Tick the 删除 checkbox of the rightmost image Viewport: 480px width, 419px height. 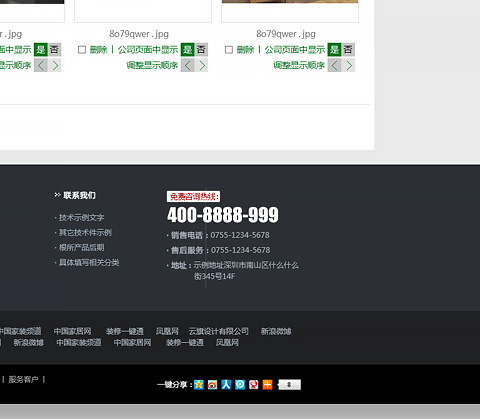(229, 50)
